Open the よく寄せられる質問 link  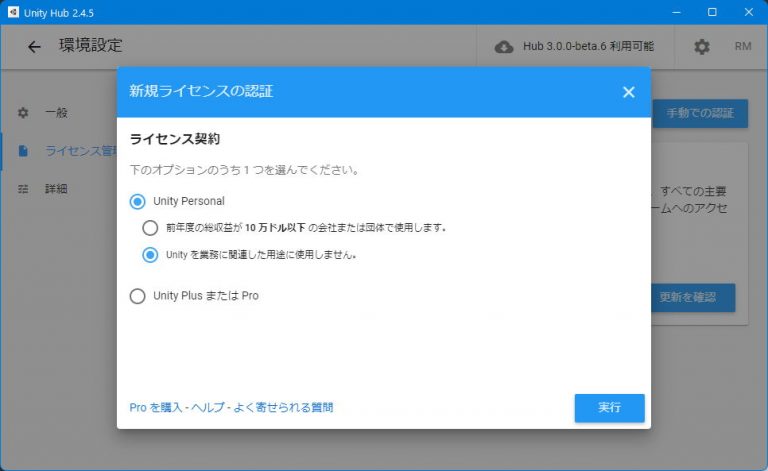(283, 407)
